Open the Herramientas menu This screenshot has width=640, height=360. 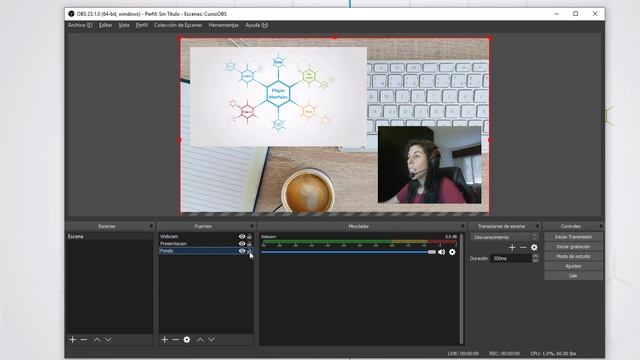coord(224,25)
